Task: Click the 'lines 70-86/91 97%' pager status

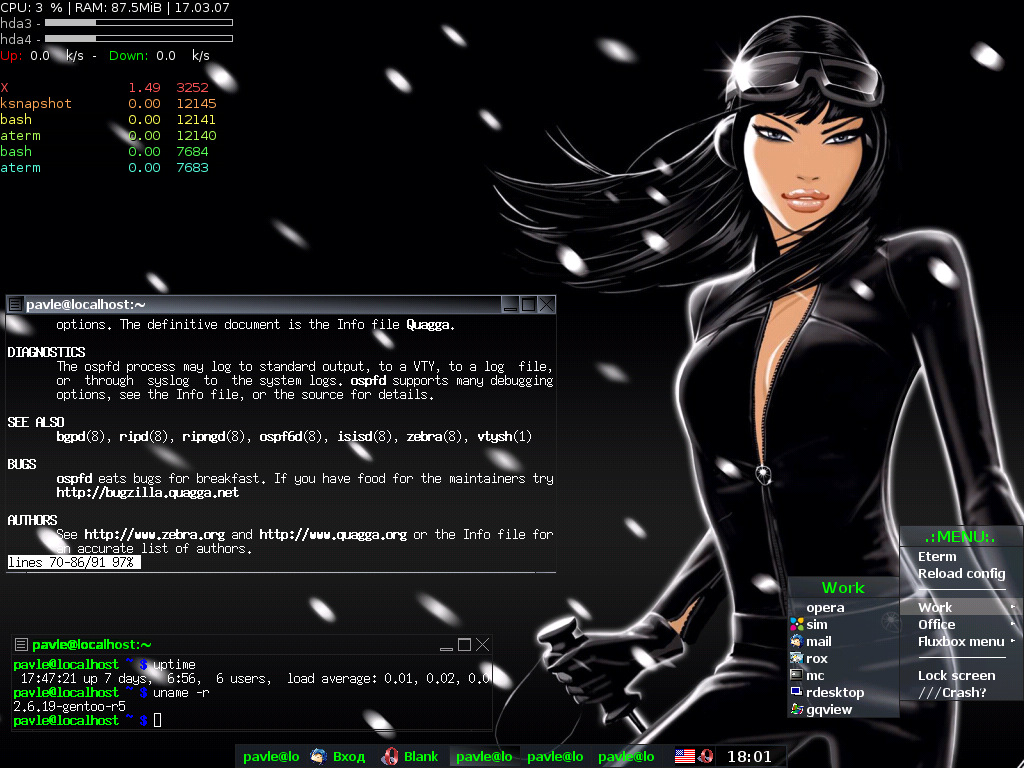Action: [x=73, y=562]
